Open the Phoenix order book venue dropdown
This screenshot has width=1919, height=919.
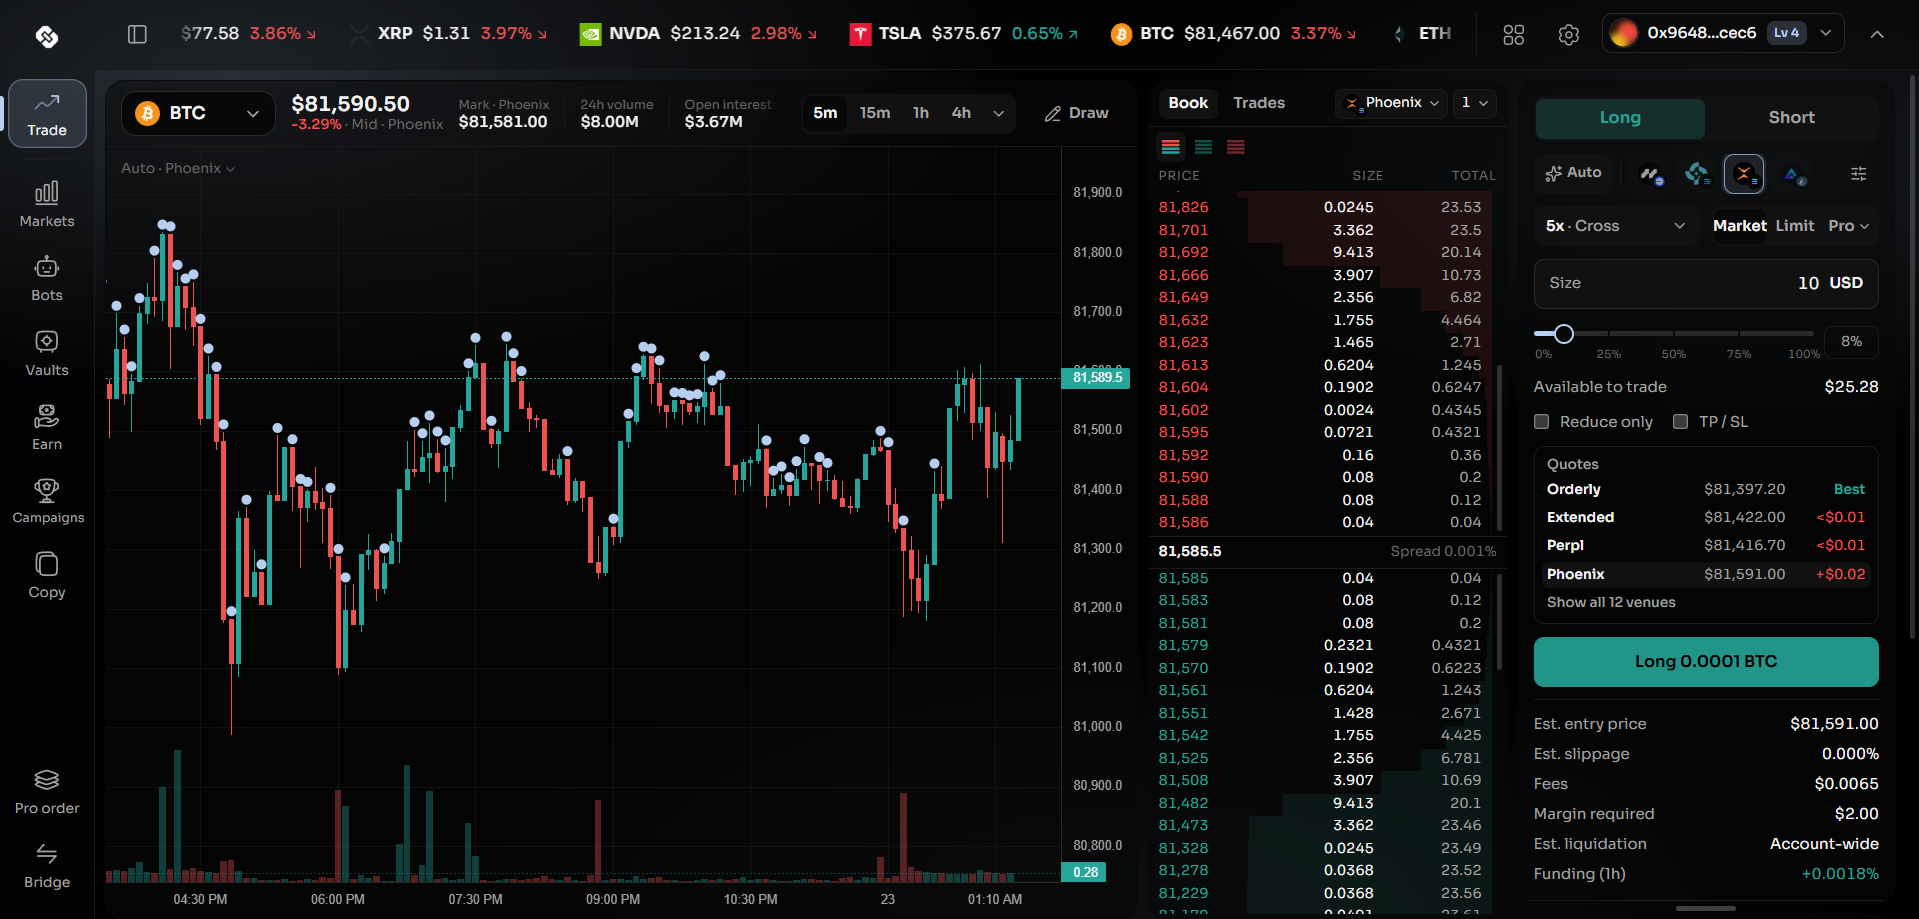(1392, 103)
